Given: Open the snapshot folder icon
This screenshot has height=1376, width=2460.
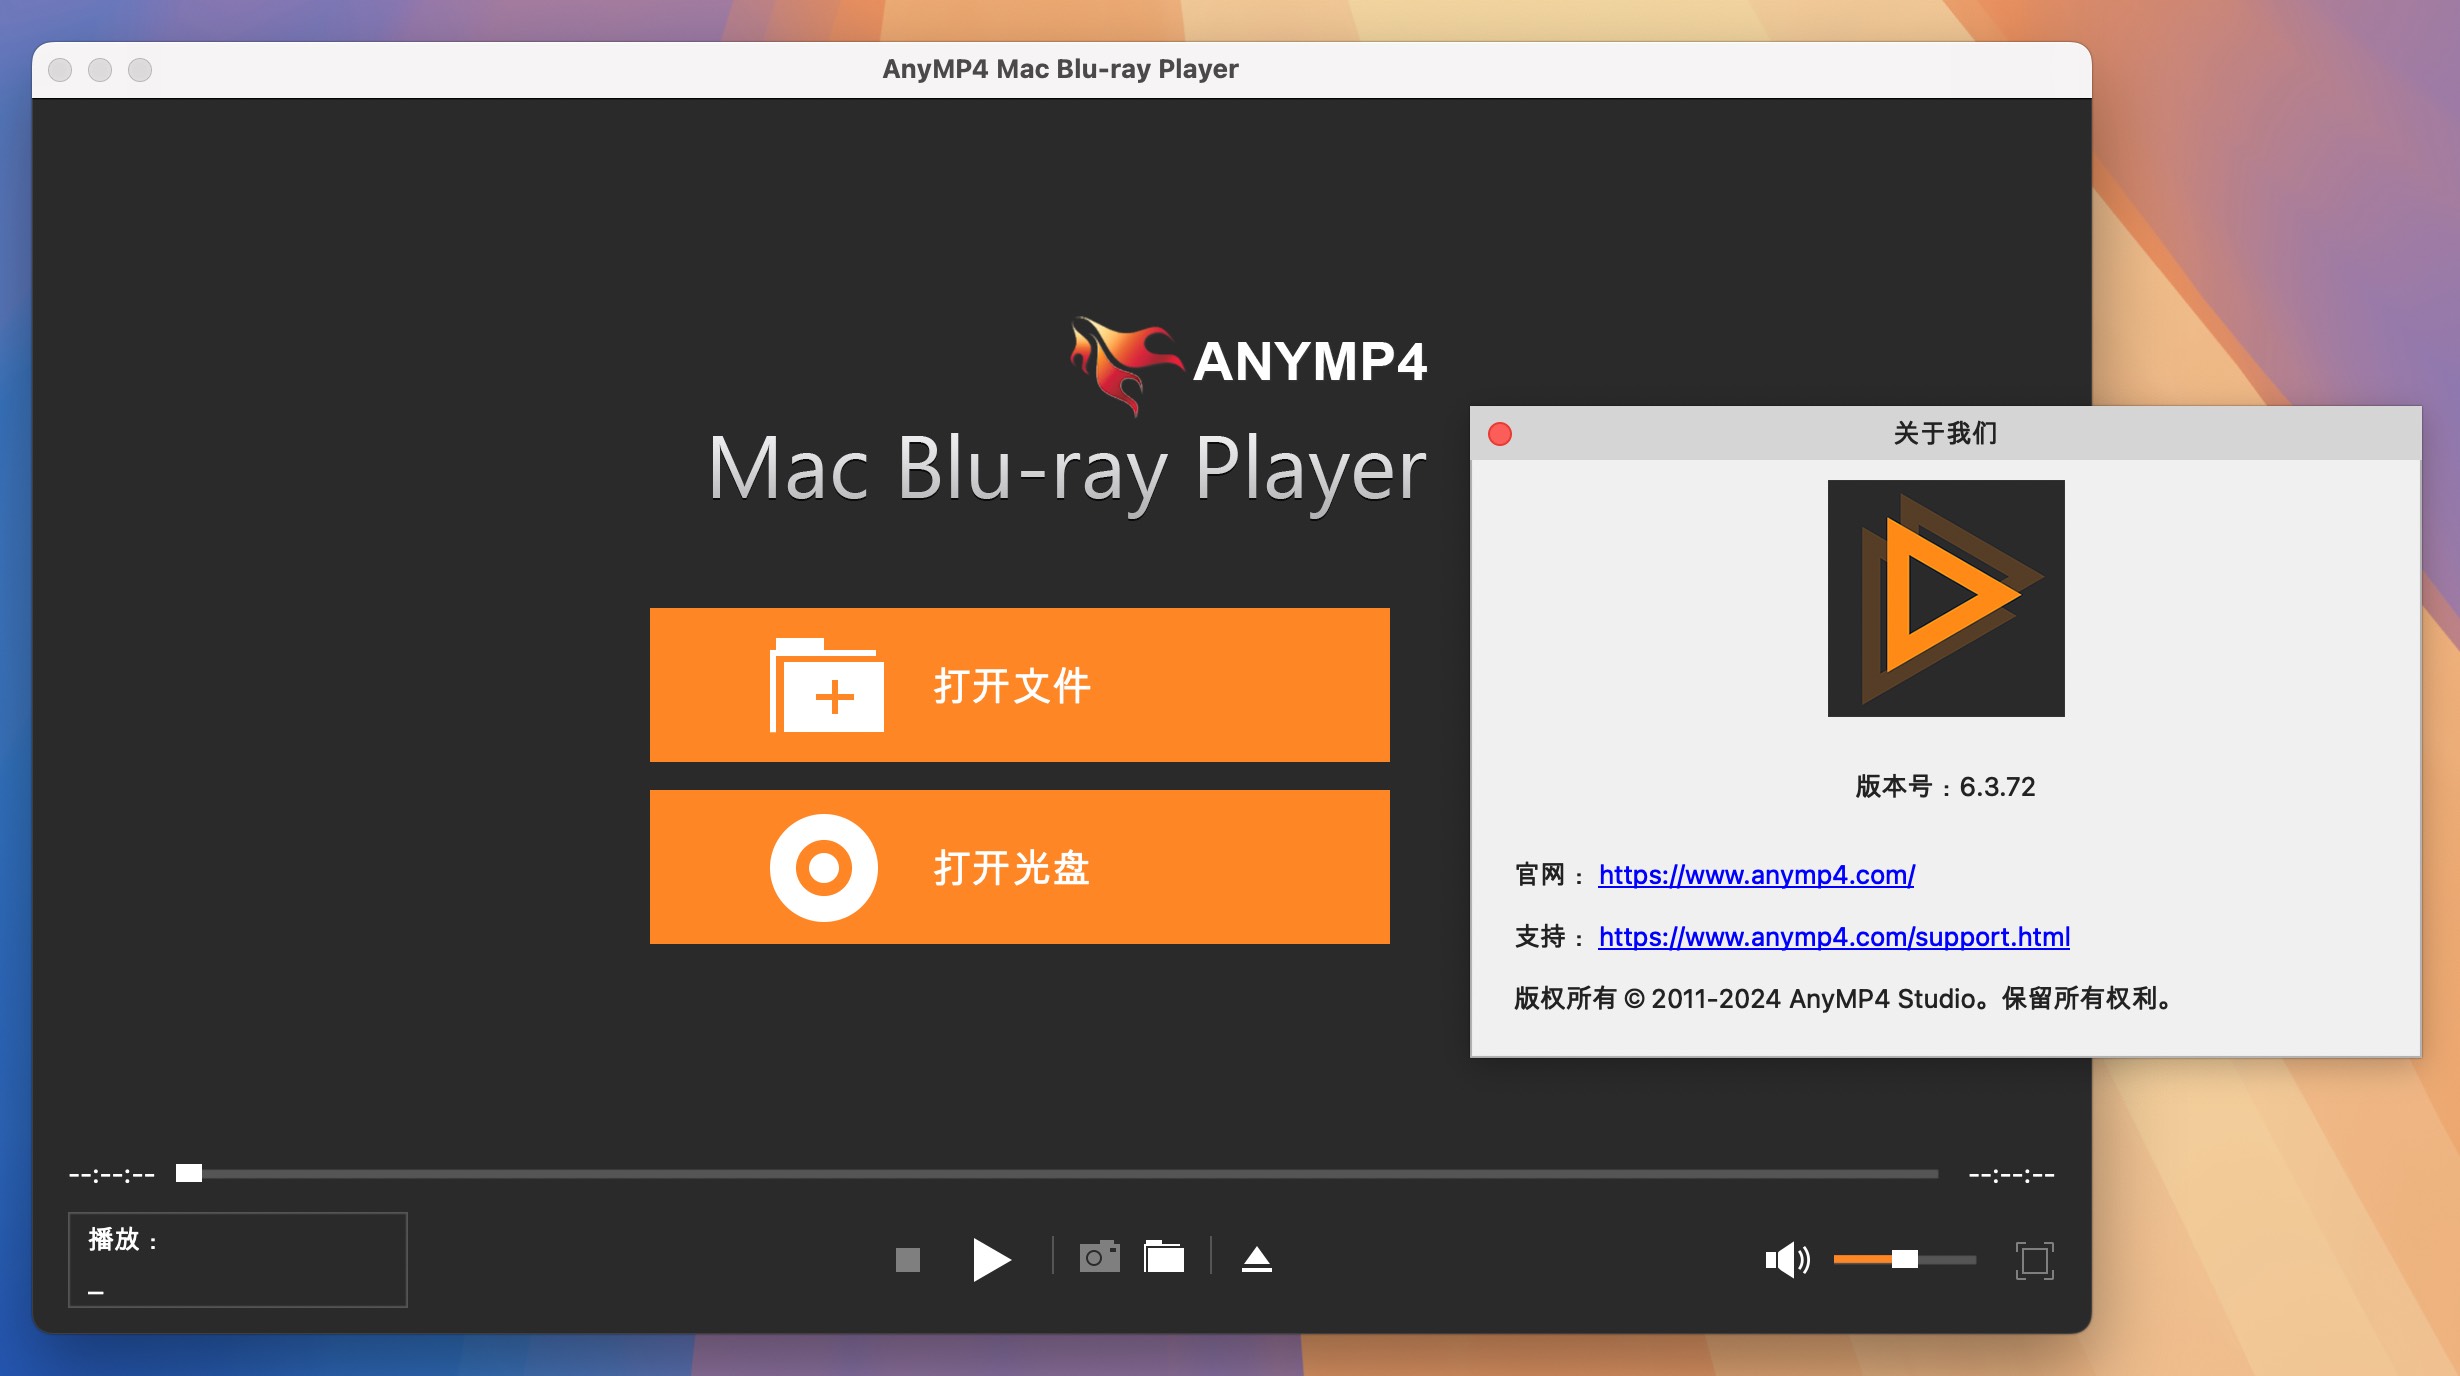Looking at the screenshot, I should point(1164,1257).
